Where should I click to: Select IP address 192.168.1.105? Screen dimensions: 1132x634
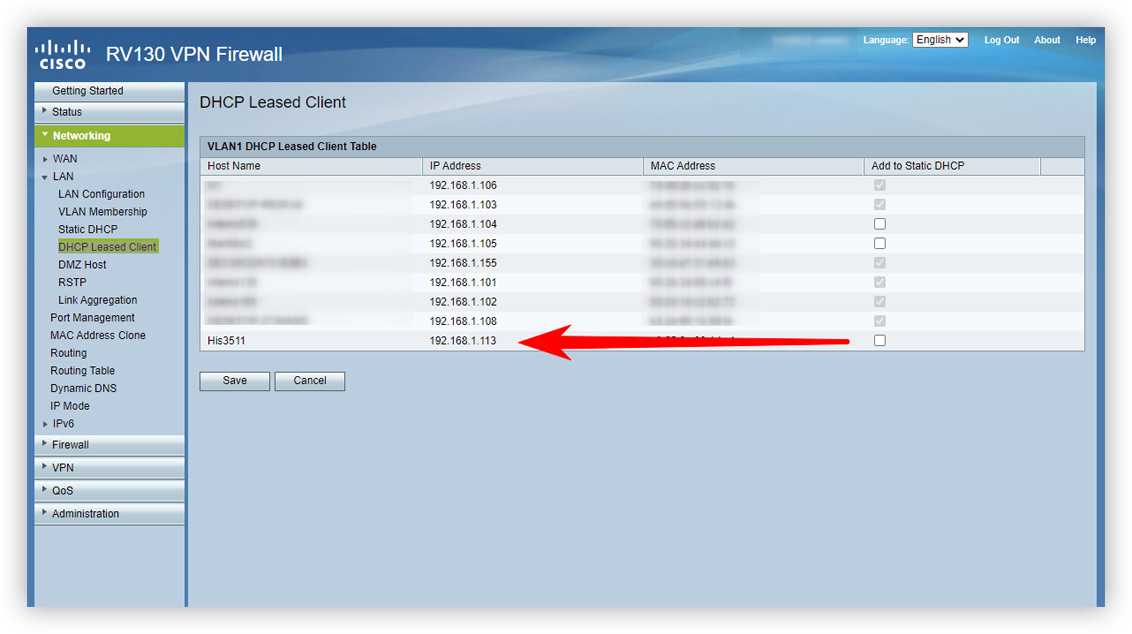(x=463, y=244)
